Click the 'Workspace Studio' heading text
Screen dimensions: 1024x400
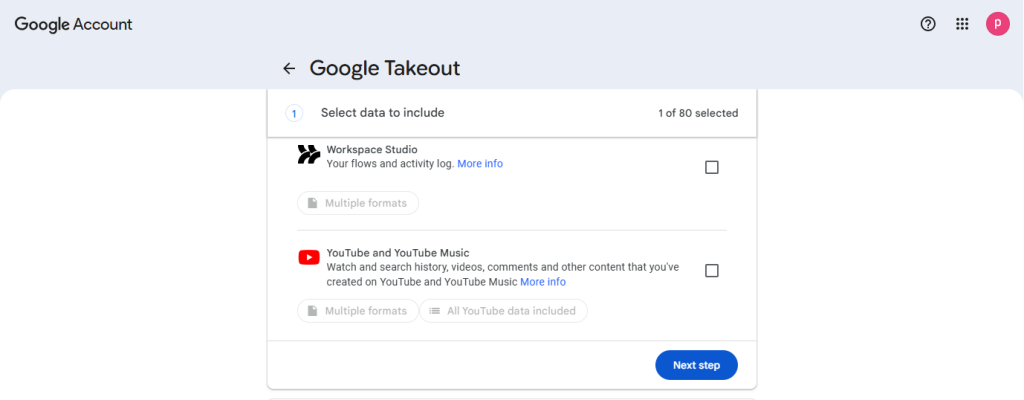pos(372,150)
